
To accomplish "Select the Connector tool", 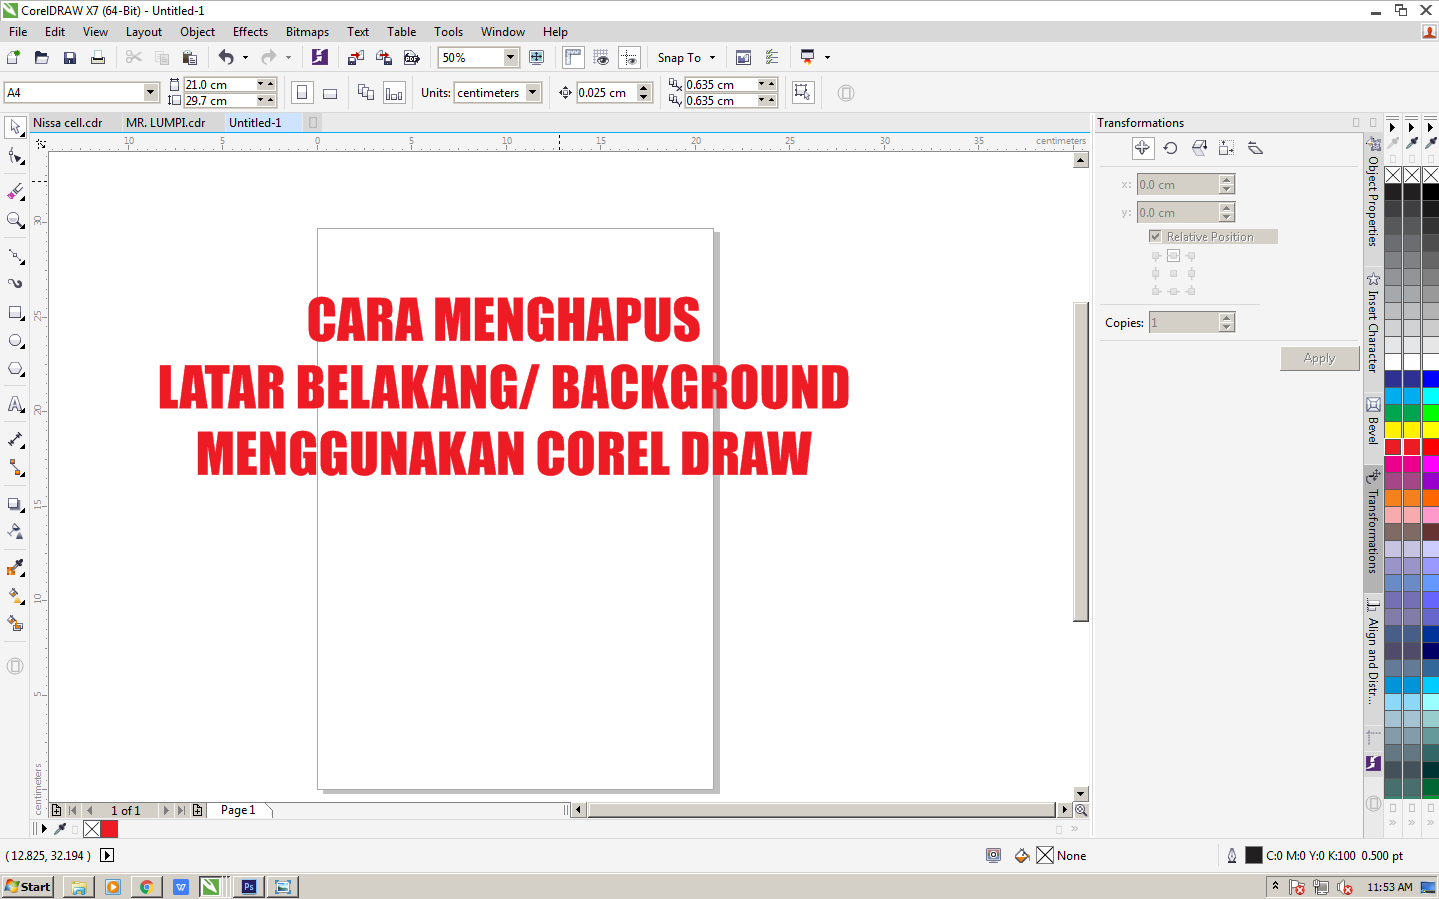I will [x=15, y=467].
